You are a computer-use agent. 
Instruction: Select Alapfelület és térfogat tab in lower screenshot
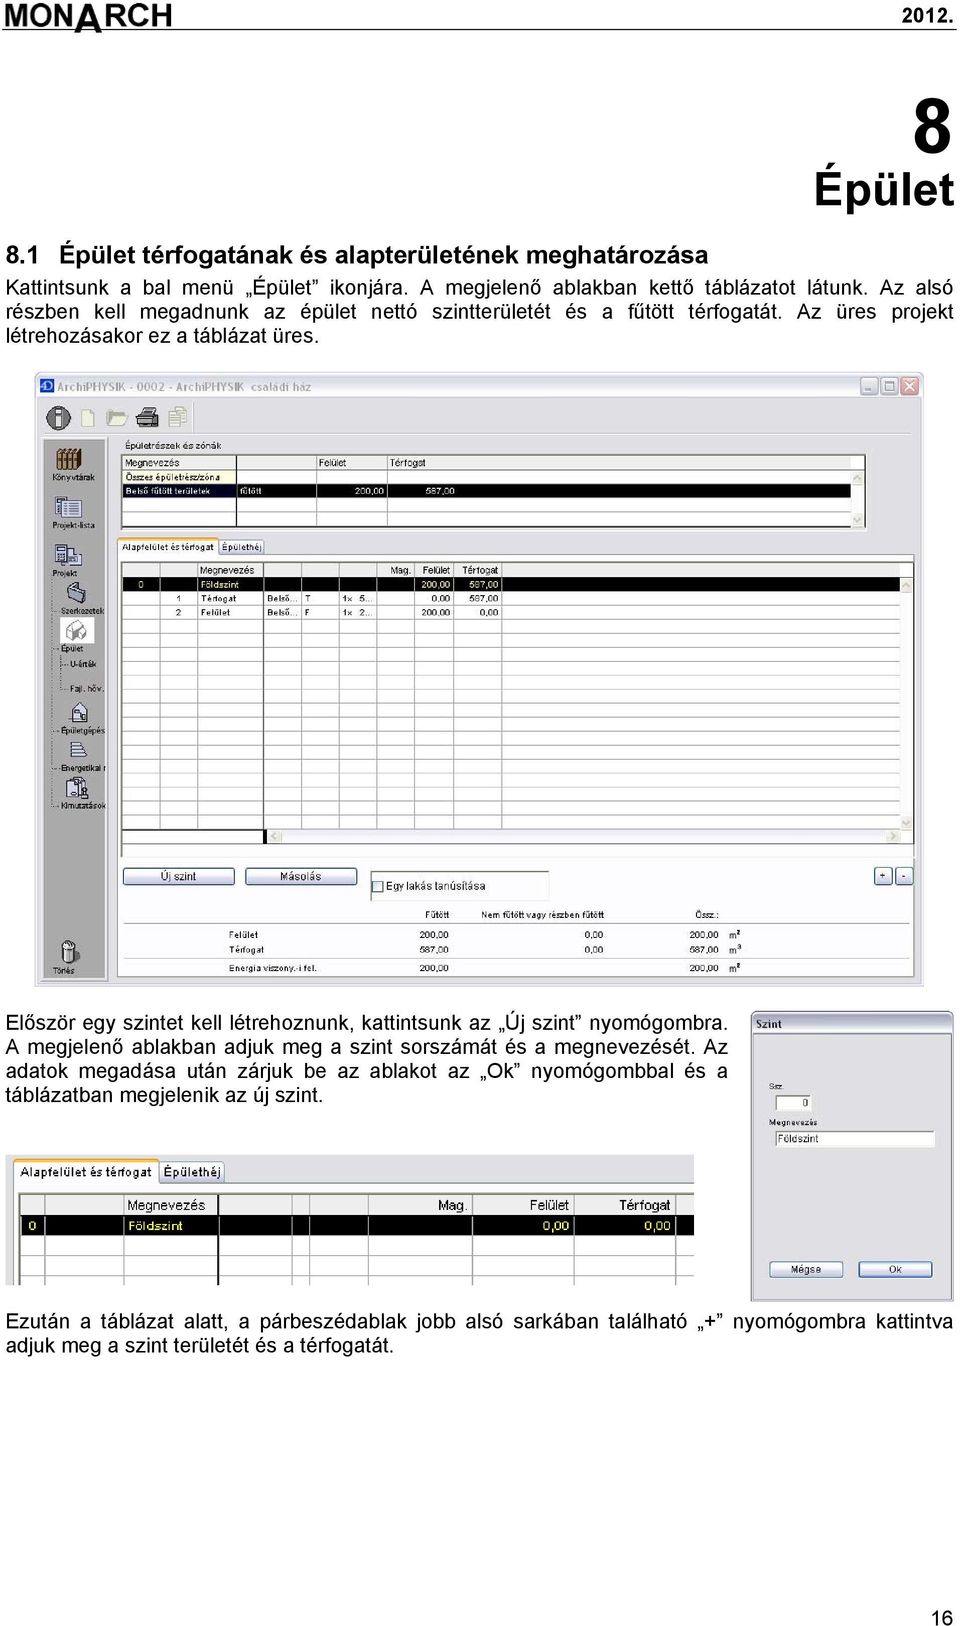(86, 1172)
